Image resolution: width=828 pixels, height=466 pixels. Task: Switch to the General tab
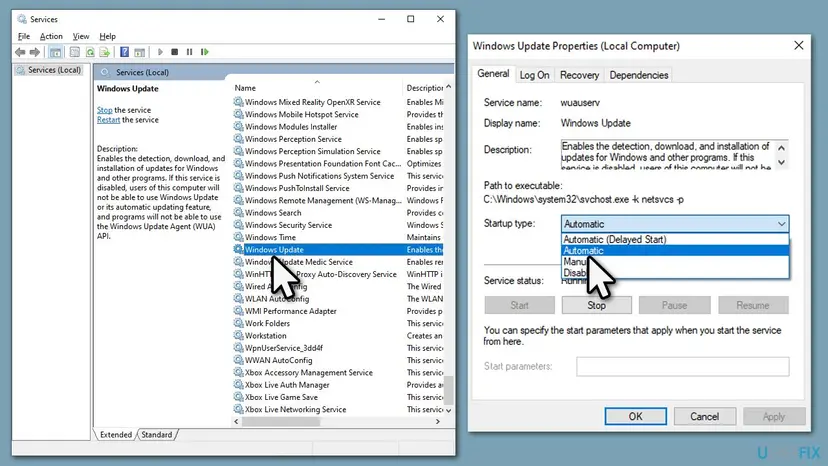coord(493,74)
